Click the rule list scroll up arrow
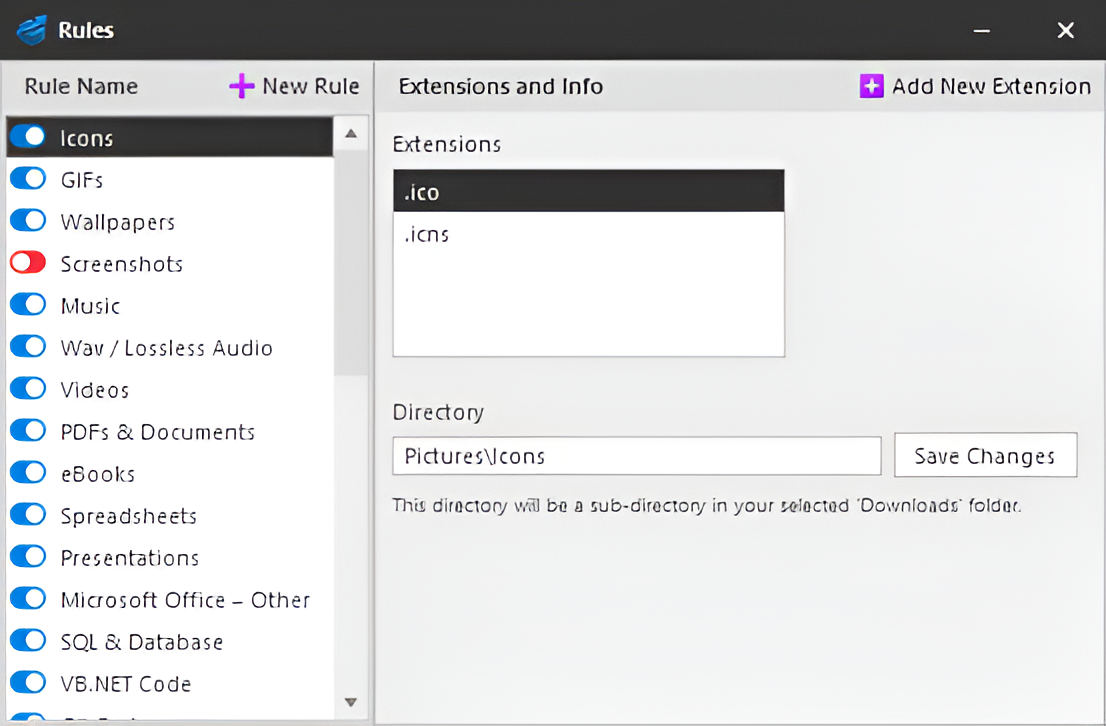 tap(351, 133)
